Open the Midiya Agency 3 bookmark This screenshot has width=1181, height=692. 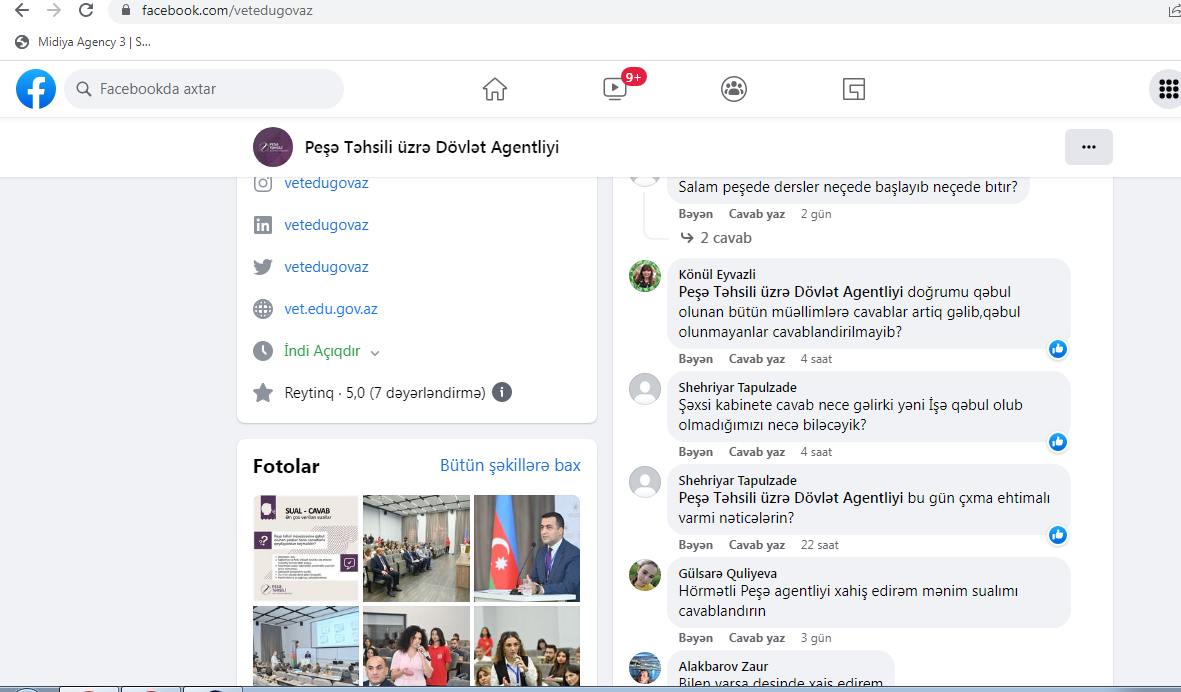[x=84, y=42]
